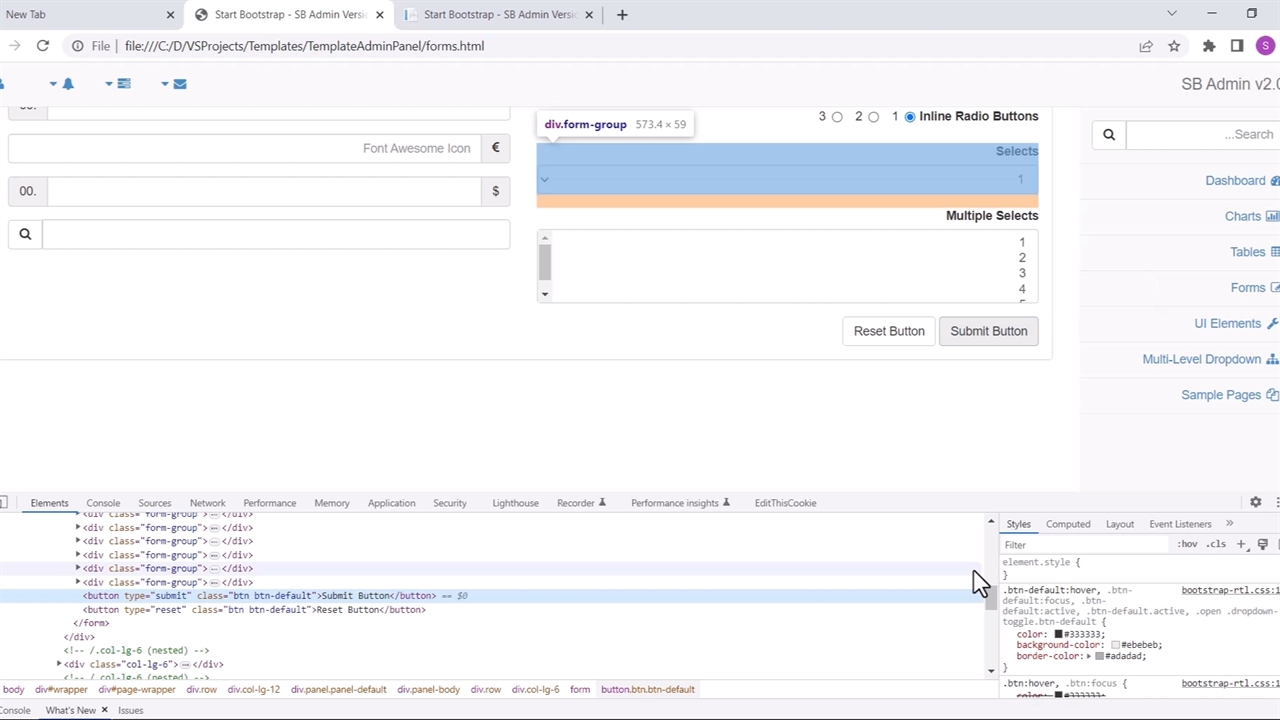Image resolution: width=1280 pixels, height=720 pixels.
Task: Reload the page with refresh icon
Action: pos(43,46)
